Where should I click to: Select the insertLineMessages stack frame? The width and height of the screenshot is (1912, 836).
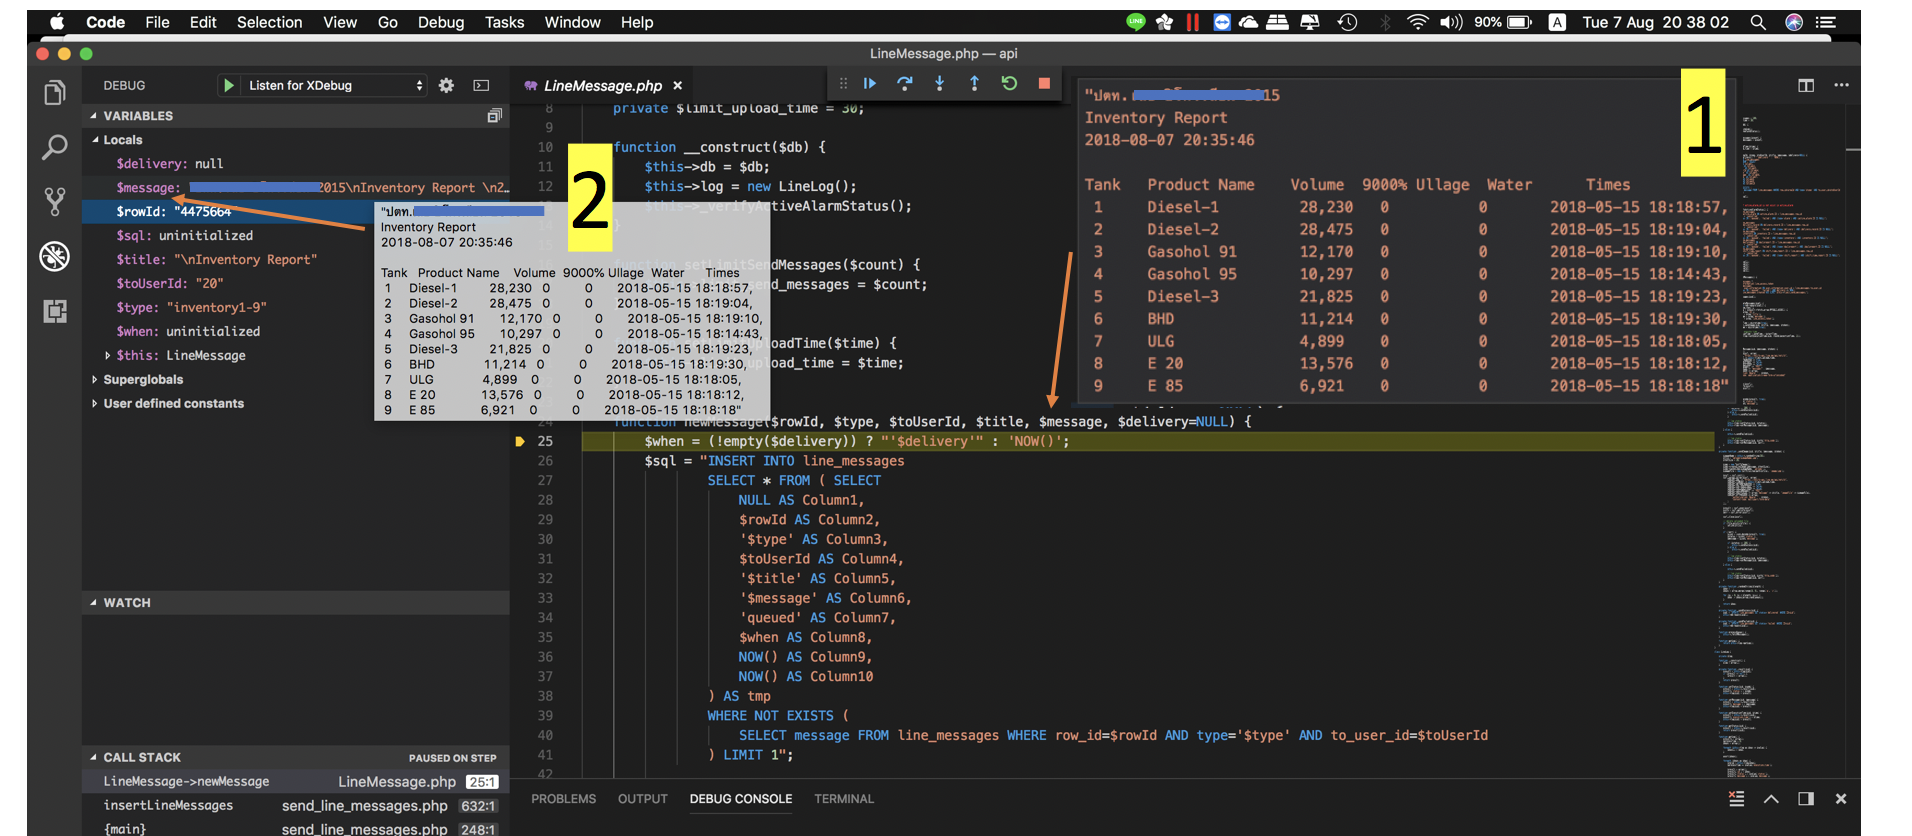296,806
